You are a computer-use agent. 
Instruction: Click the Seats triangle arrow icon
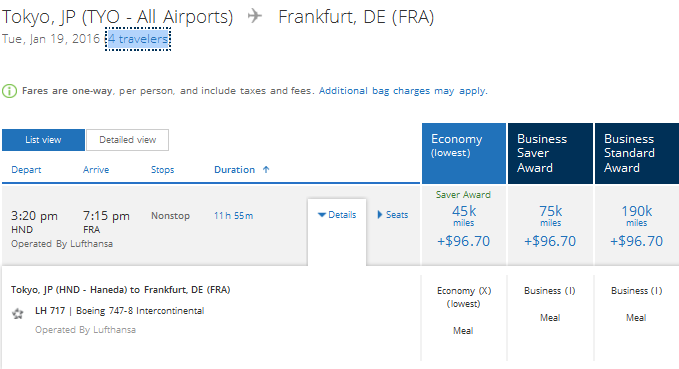click(380, 215)
